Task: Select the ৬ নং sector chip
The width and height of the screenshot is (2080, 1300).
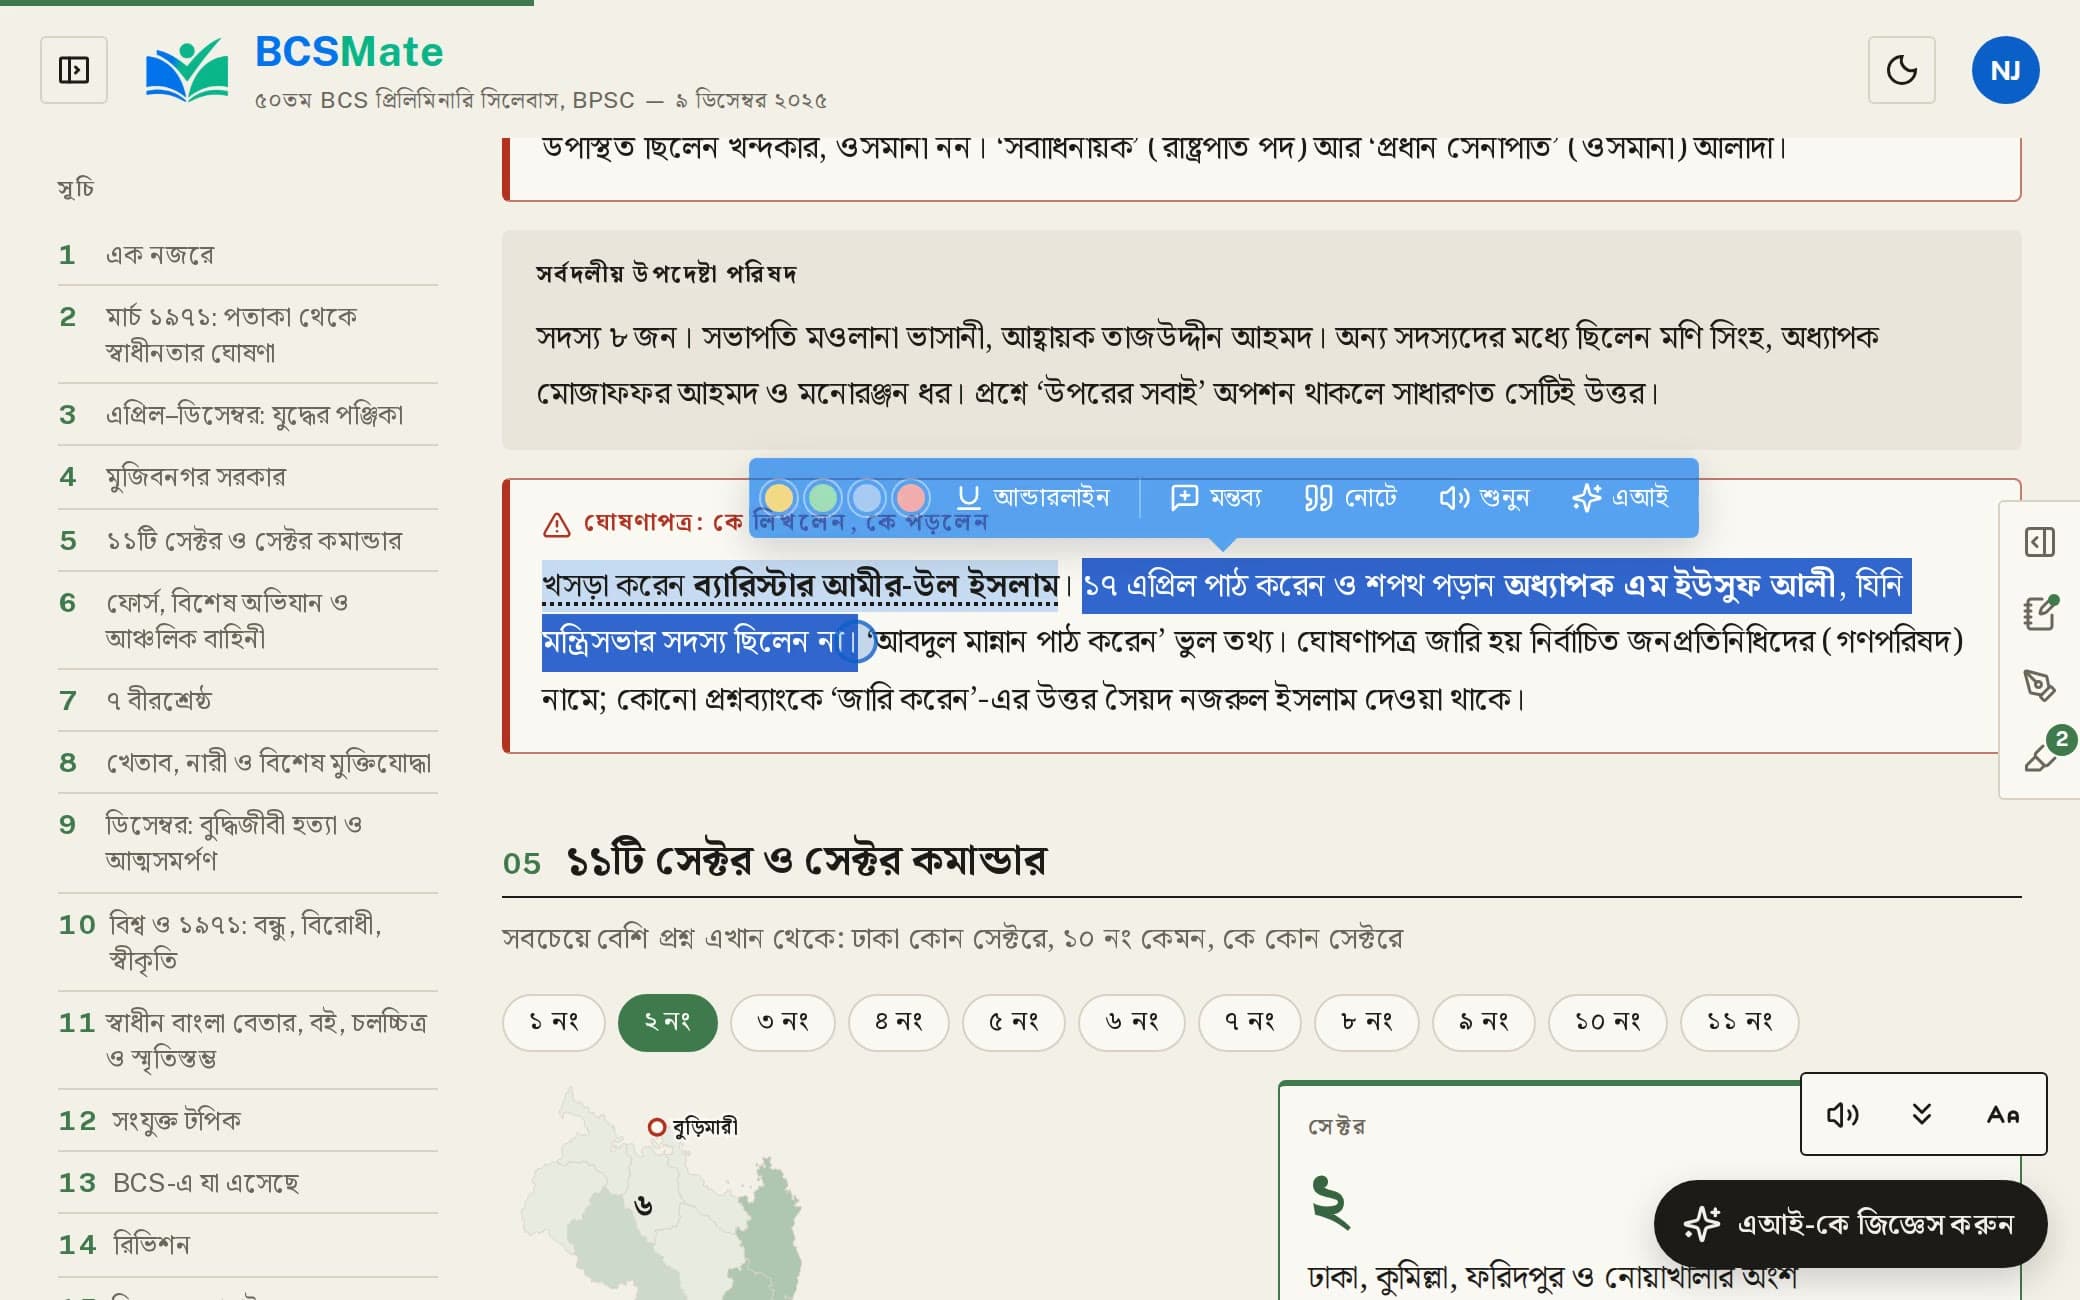Action: click(x=1131, y=1022)
